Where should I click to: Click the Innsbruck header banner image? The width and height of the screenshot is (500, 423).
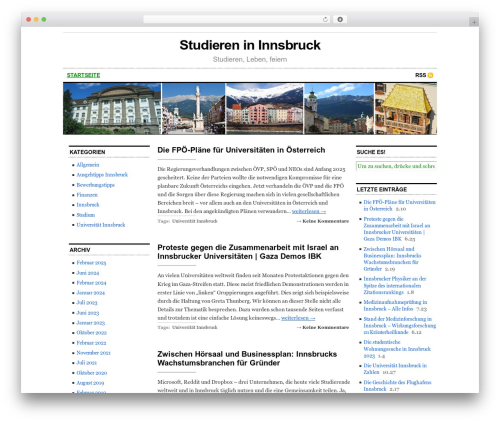(x=250, y=109)
